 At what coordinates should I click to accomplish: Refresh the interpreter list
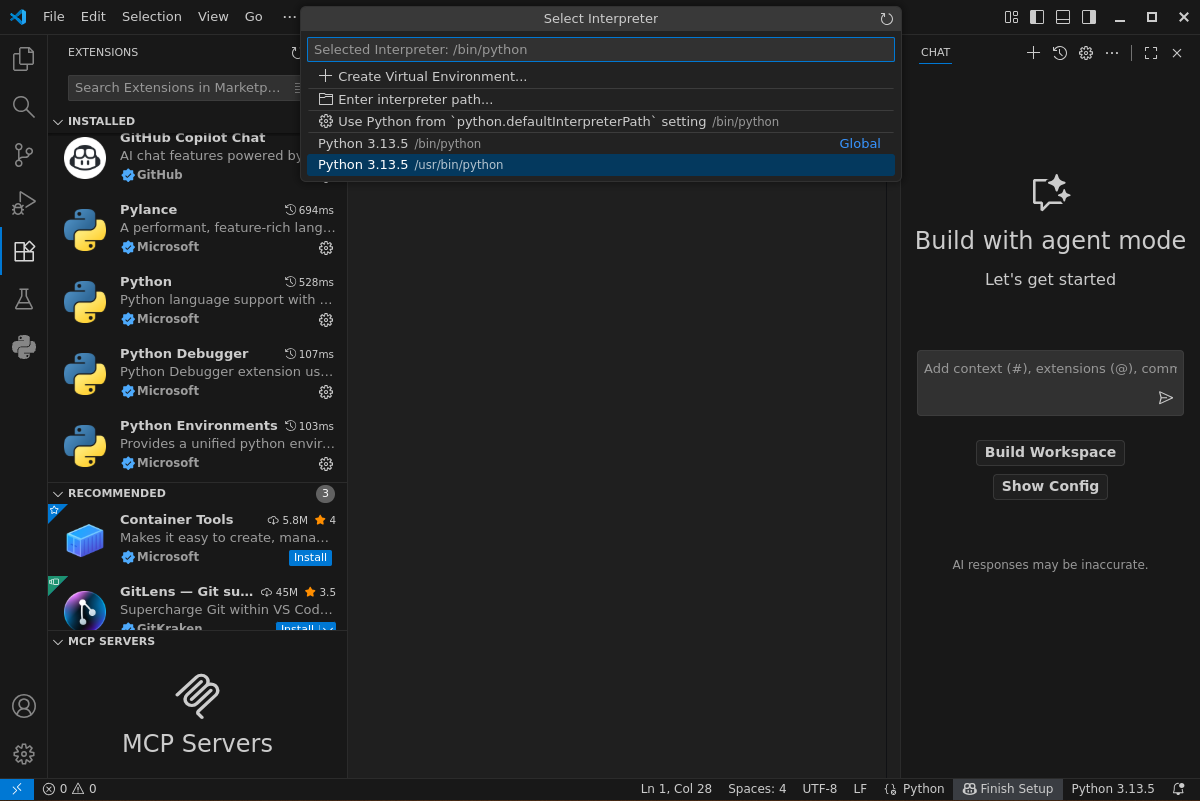886,19
